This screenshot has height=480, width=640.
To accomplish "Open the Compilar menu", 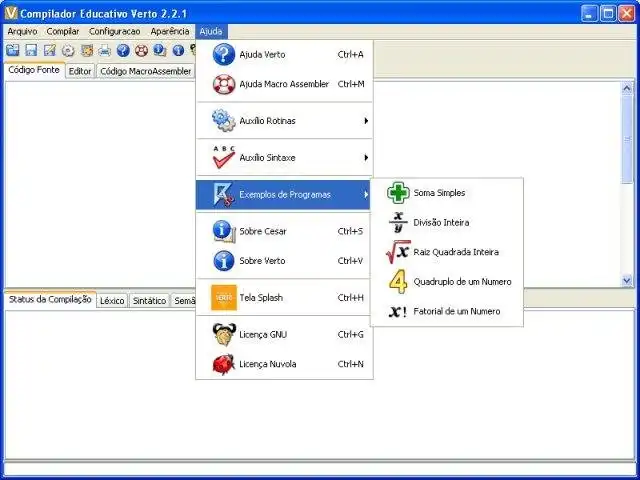I will pyautogui.click(x=62, y=31).
